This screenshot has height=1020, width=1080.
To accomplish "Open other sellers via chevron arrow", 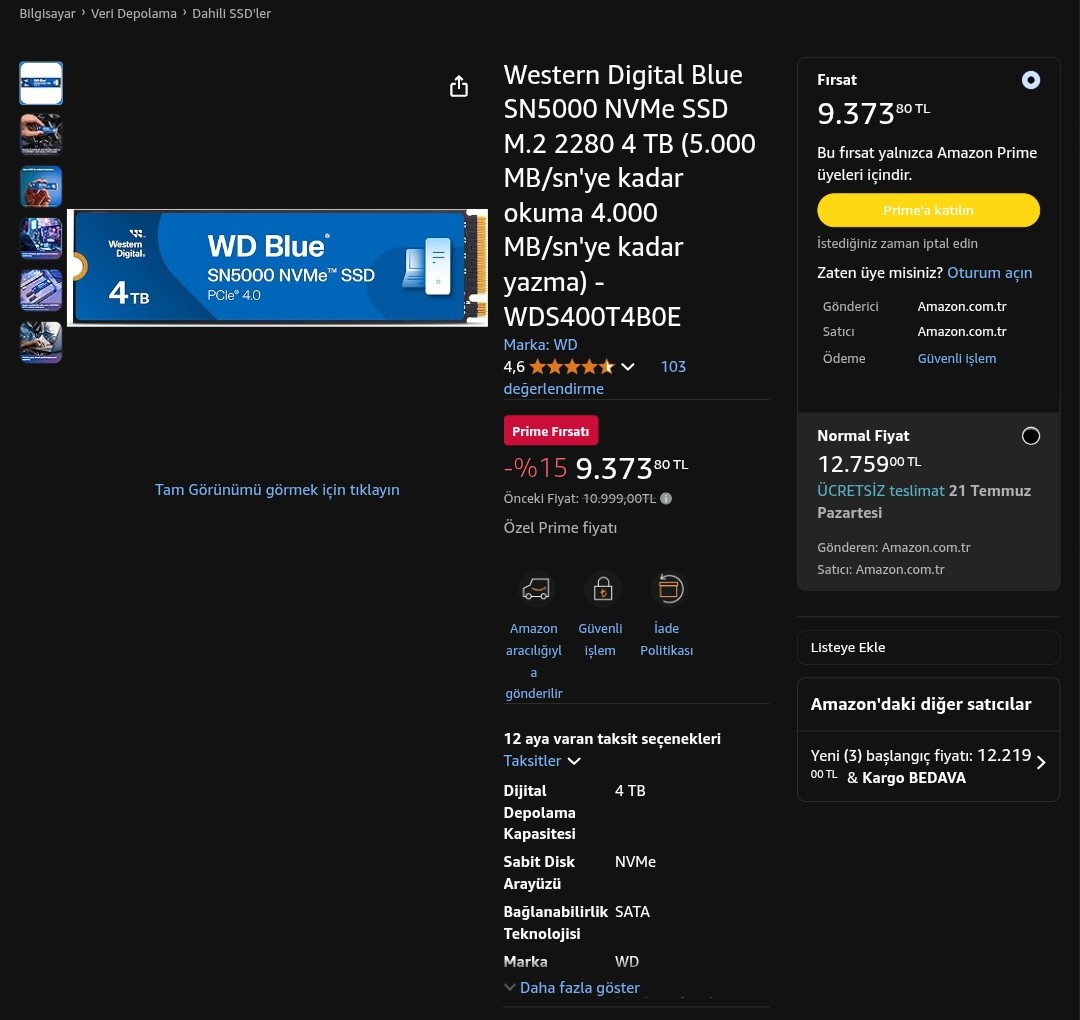I will pyautogui.click(x=1041, y=762).
